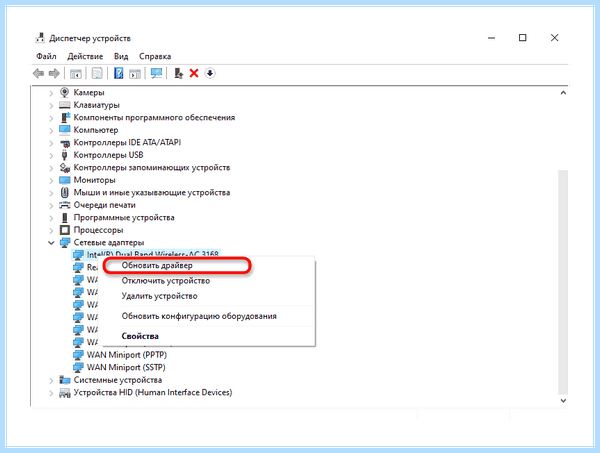
Task: Expand Контроллеры запоминающих устройств node
Action: click(x=51, y=168)
